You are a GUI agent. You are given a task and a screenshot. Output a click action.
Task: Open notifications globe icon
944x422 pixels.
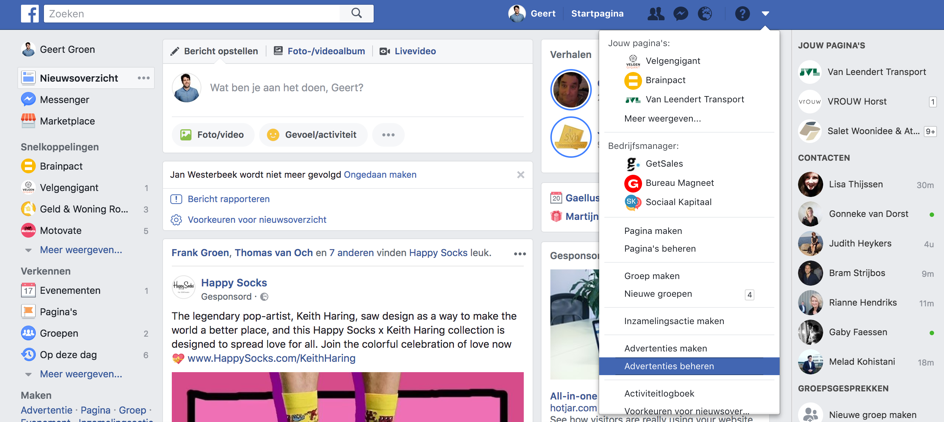point(705,13)
